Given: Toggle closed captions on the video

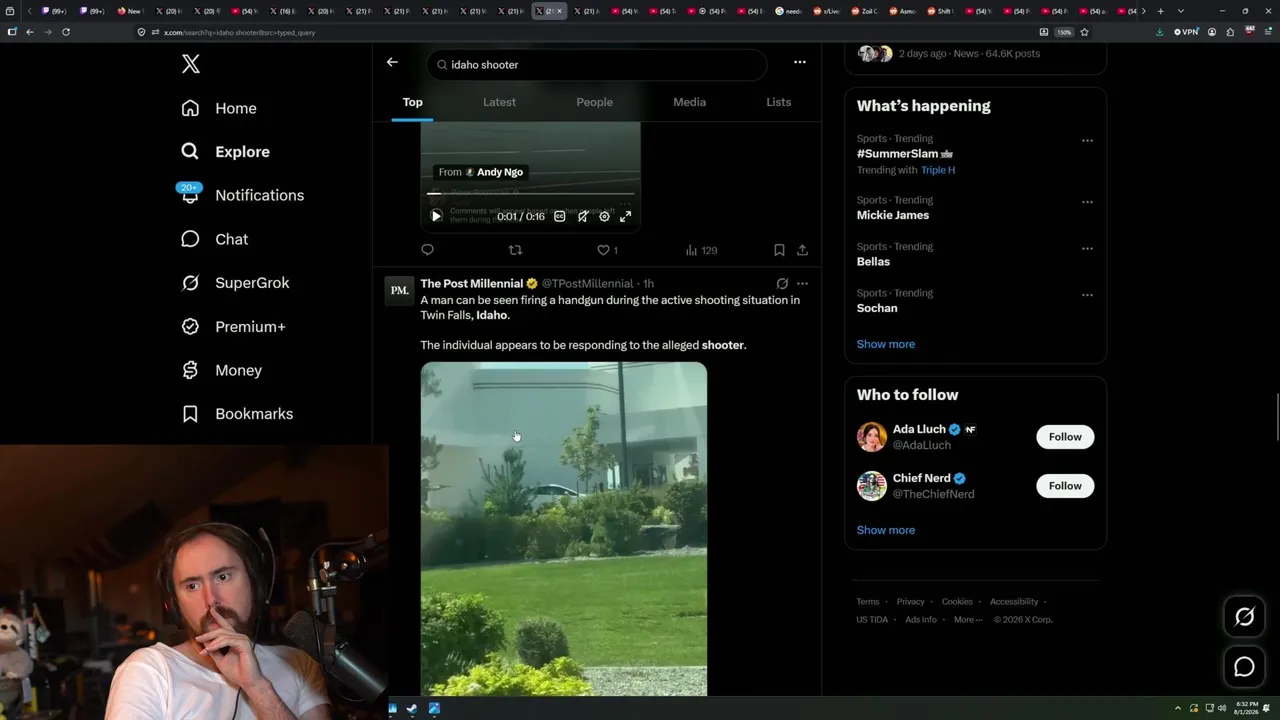Looking at the screenshot, I should click(560, 216).
